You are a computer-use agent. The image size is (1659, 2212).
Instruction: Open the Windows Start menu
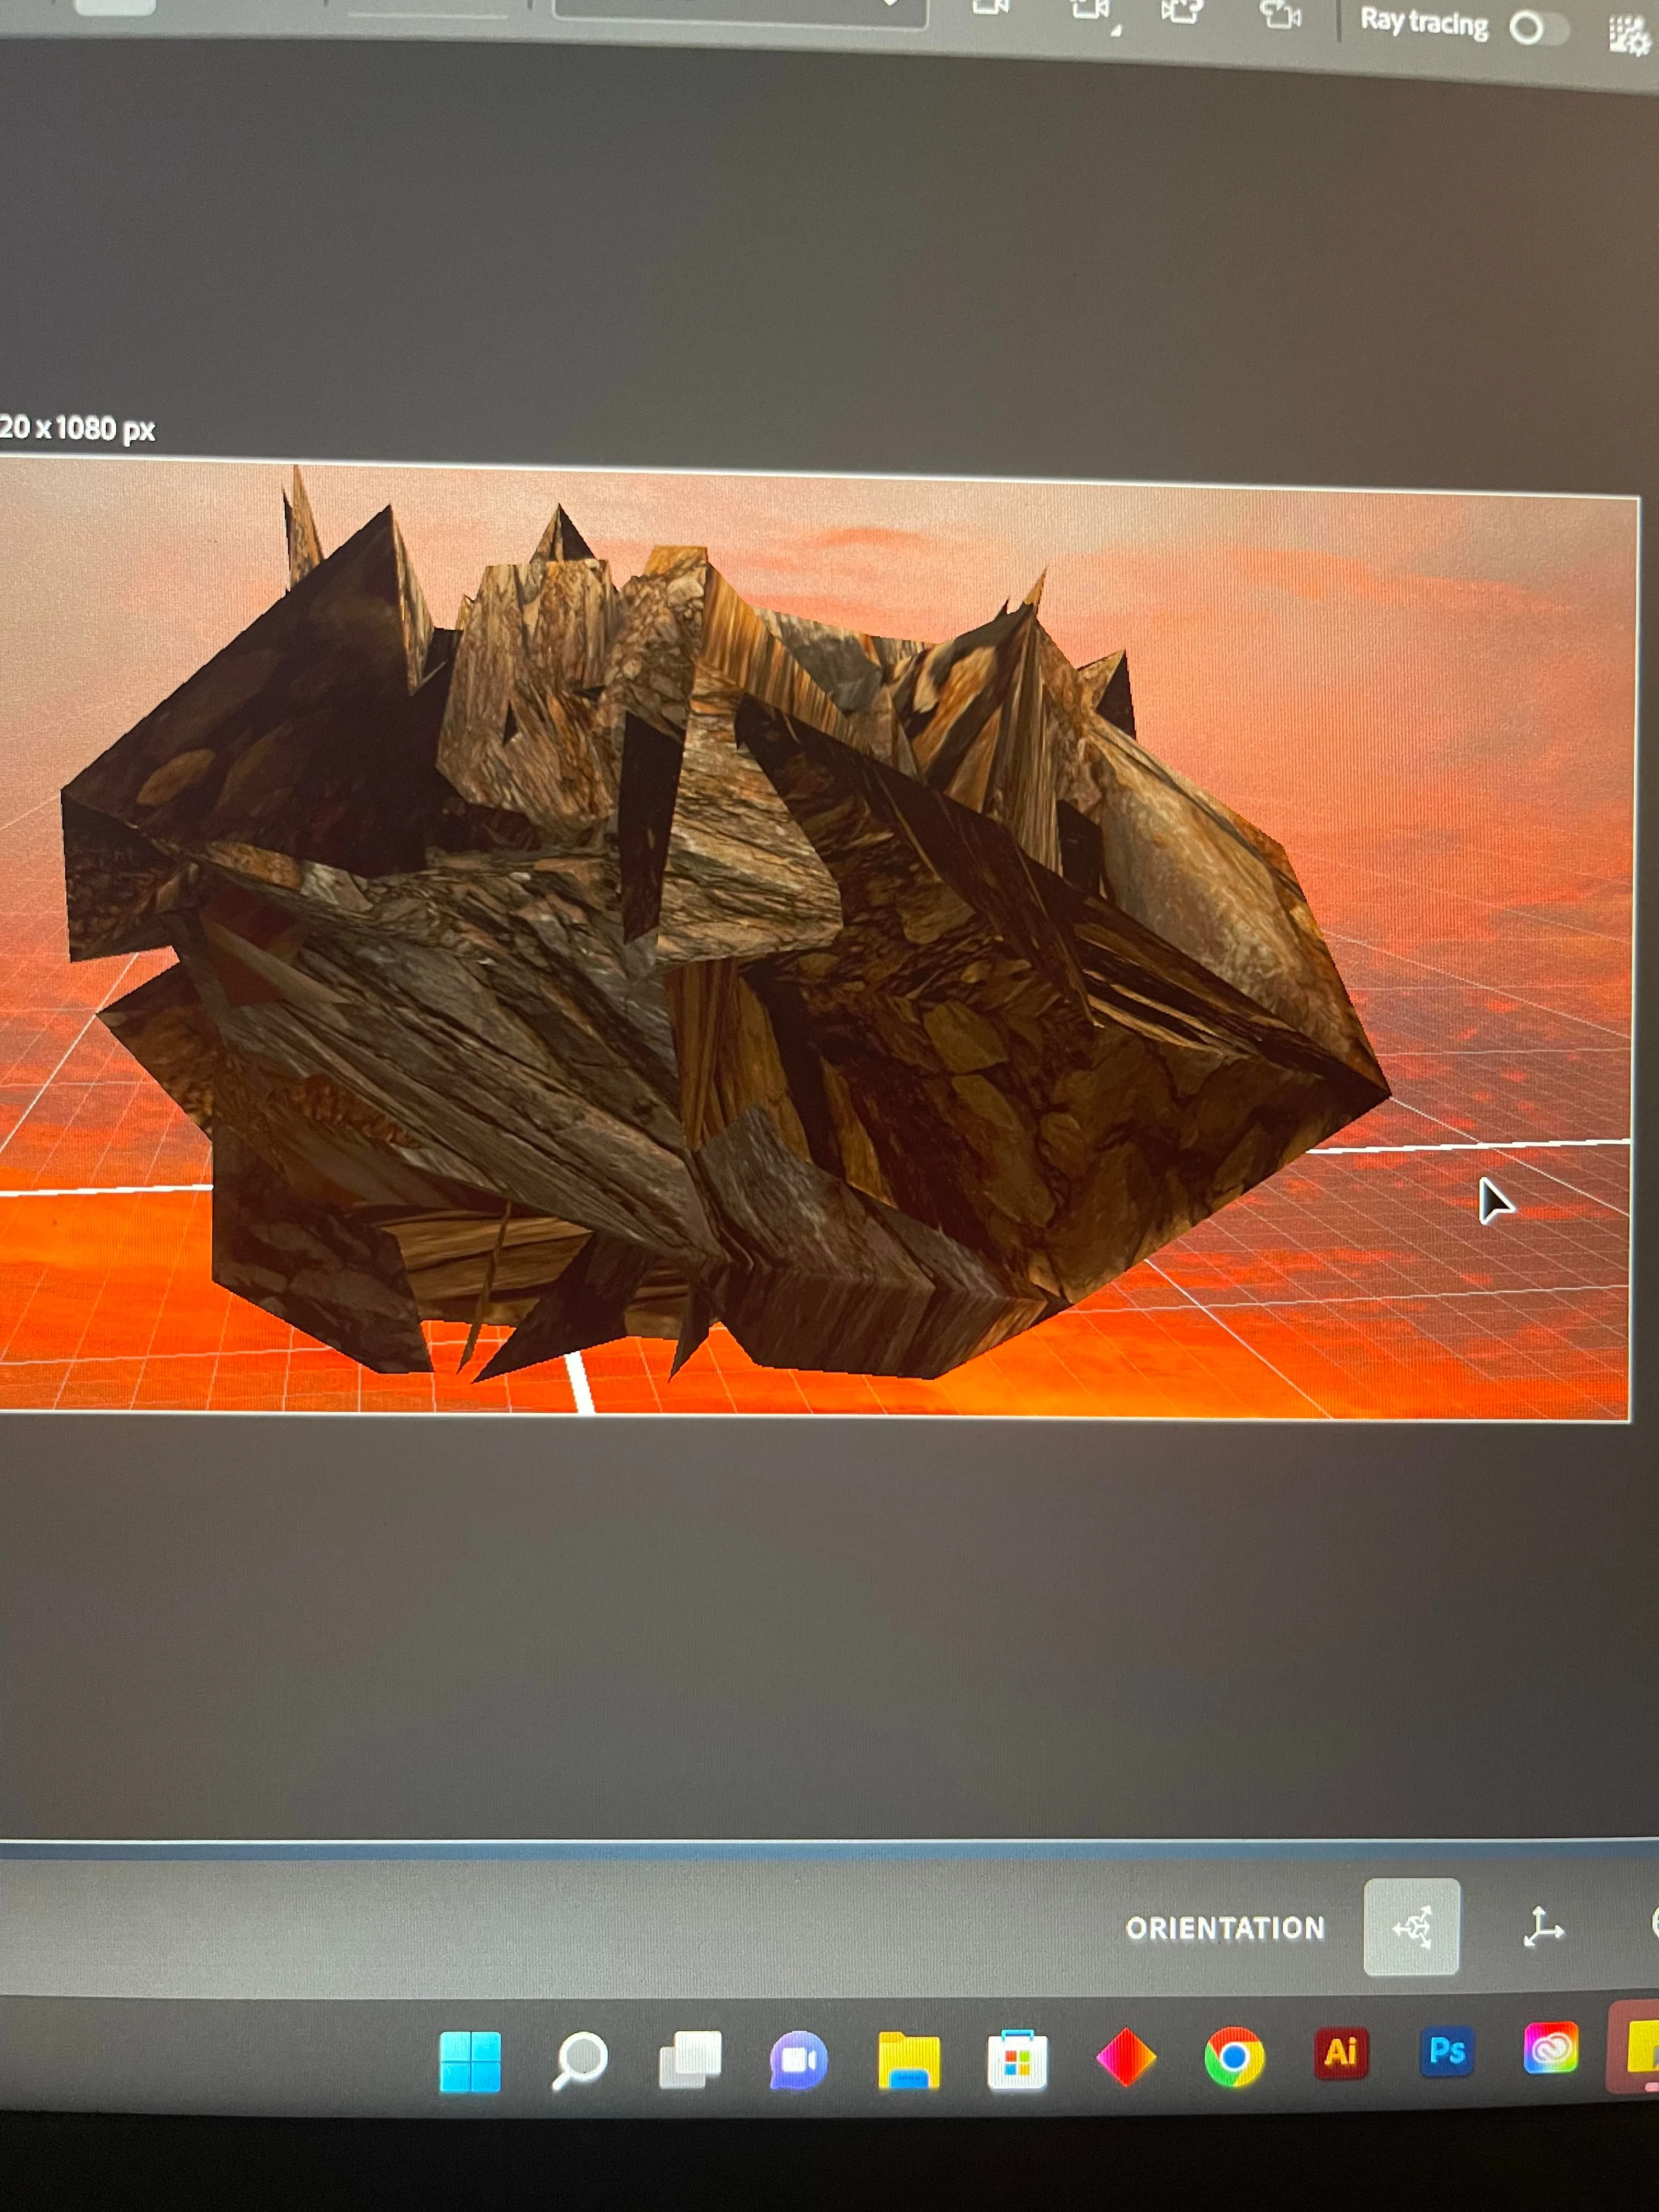coord(470,2062)
